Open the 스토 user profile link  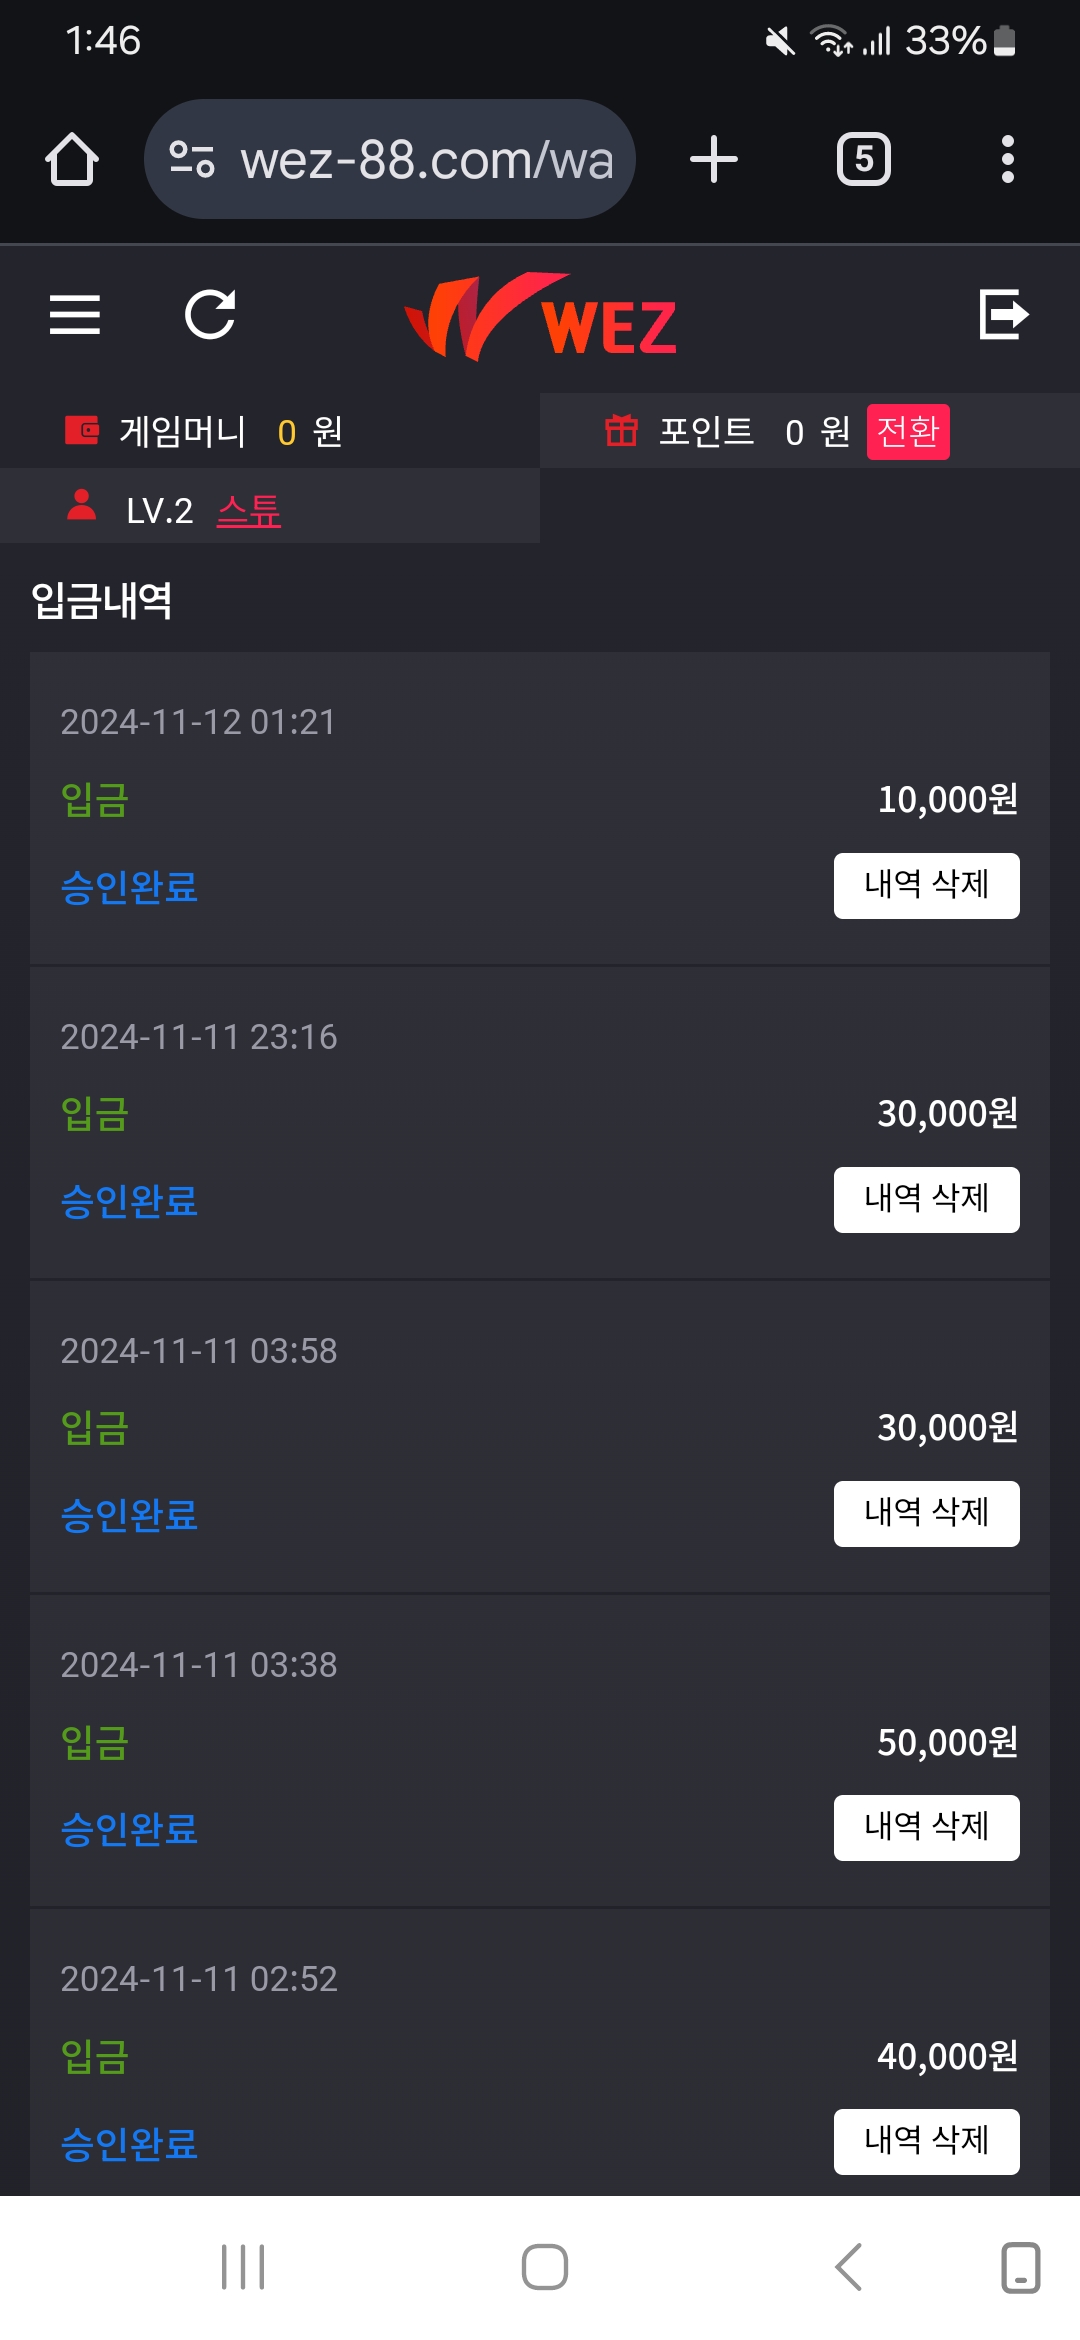[249, 511]
